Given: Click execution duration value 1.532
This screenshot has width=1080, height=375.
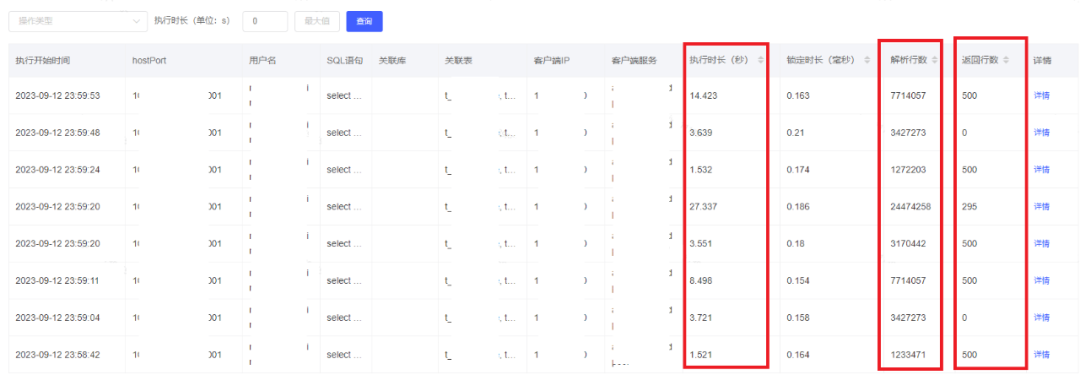Looking at the screenshot, I should pos(701,170).
